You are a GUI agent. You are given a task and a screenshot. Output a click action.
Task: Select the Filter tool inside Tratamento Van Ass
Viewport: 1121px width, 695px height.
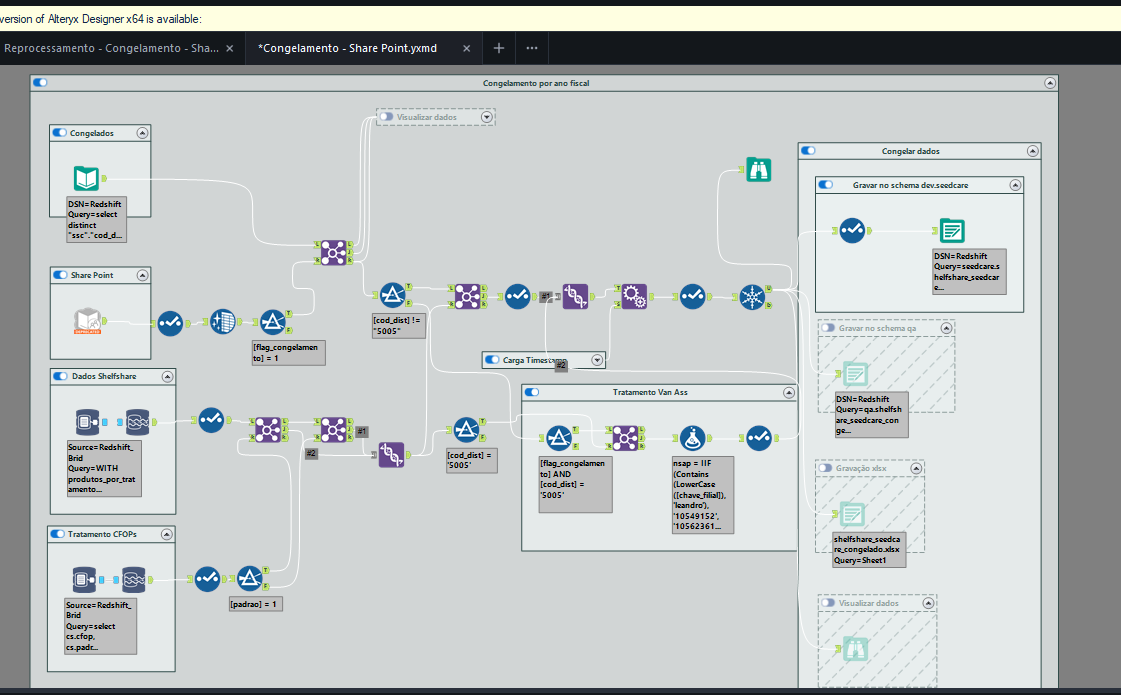click(559, 438)
